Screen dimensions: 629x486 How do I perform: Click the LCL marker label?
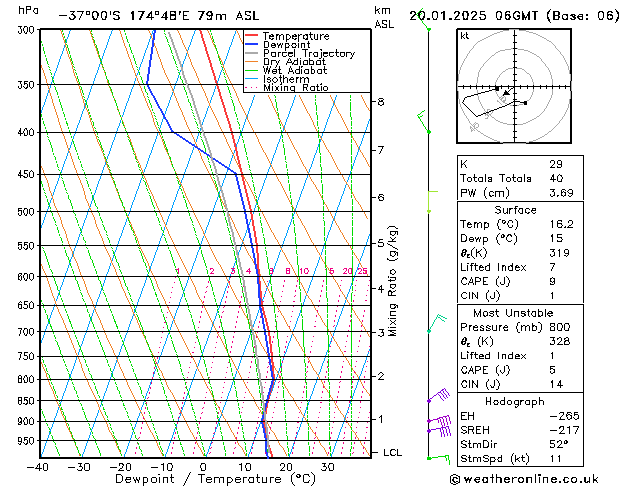pyautogui.click(x=392, y=453)
